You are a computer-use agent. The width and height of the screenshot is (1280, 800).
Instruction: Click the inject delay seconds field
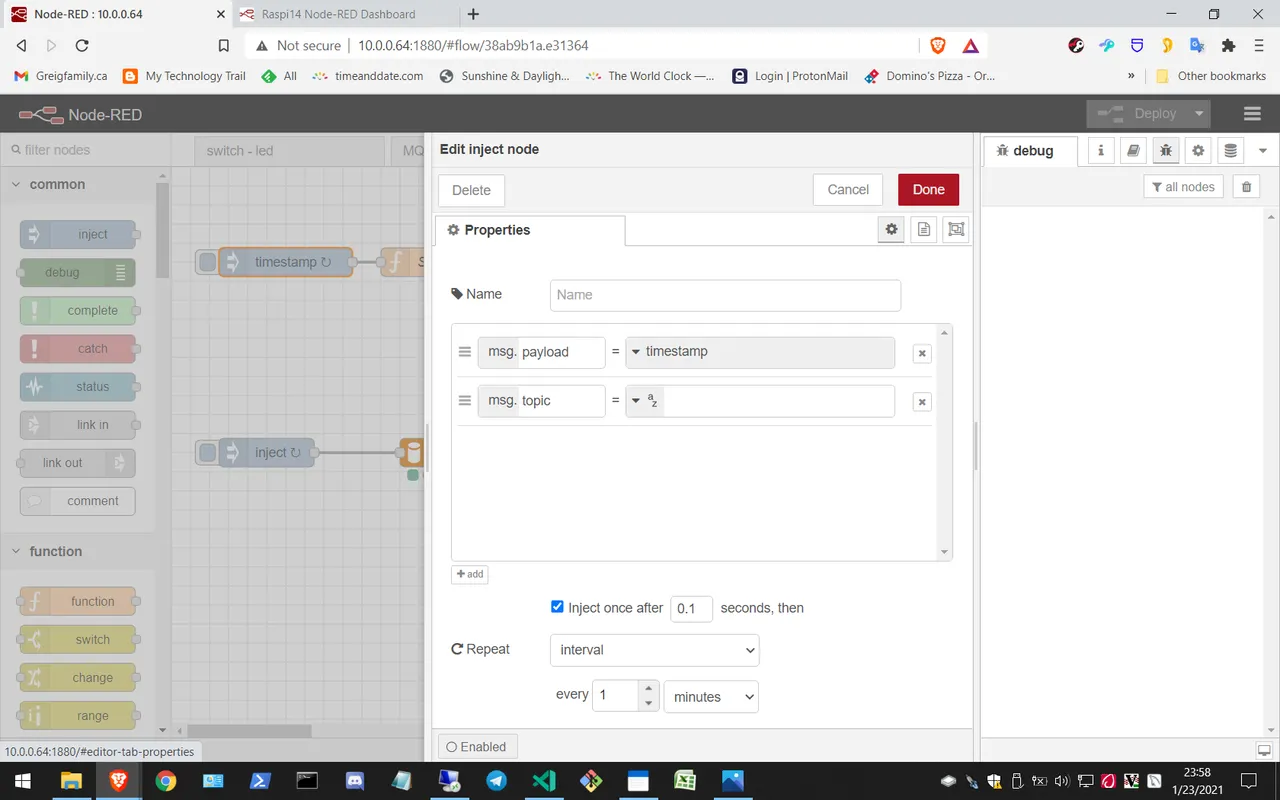coord(691,608)
